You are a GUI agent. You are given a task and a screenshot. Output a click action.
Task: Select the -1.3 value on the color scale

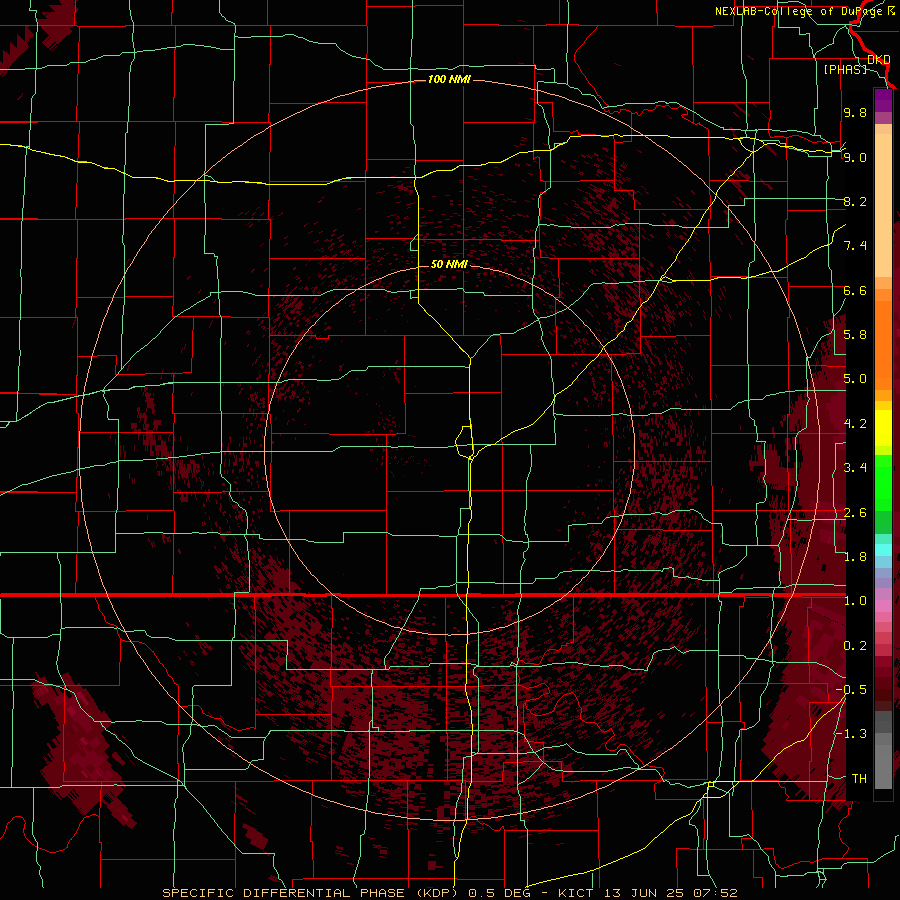click(x=851, y=734)
